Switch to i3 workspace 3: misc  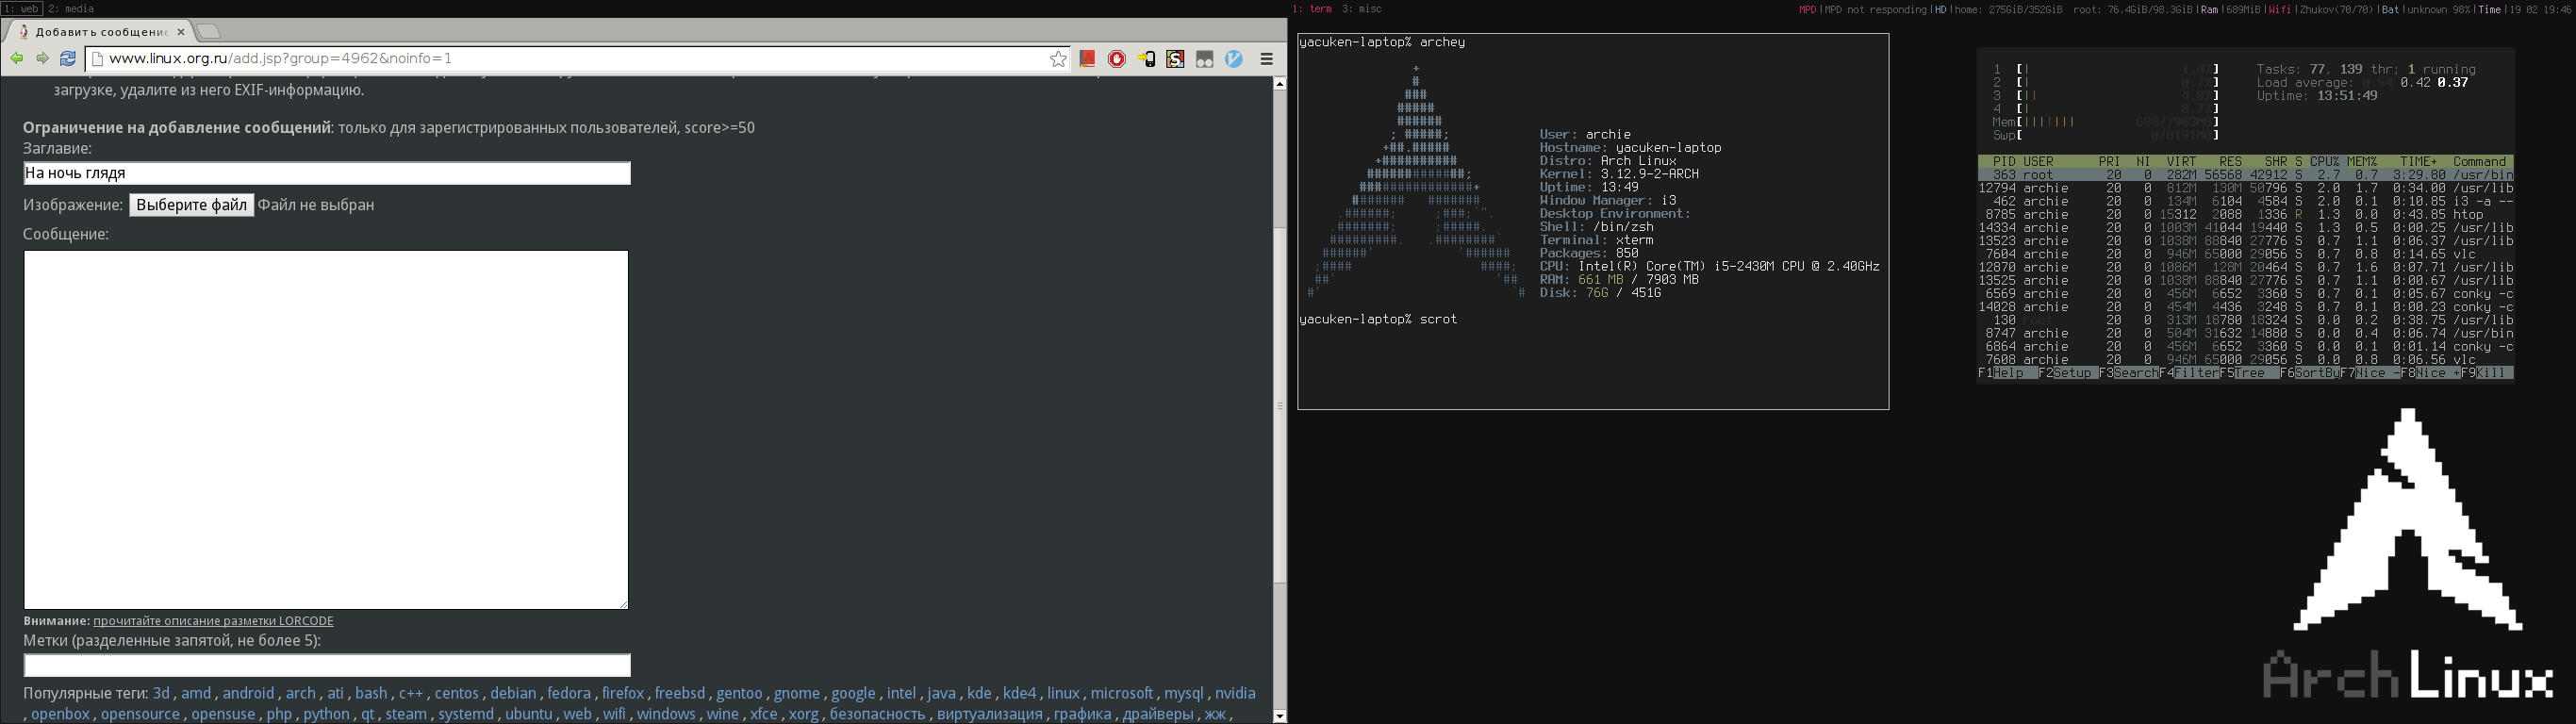tap(1362, 9)
